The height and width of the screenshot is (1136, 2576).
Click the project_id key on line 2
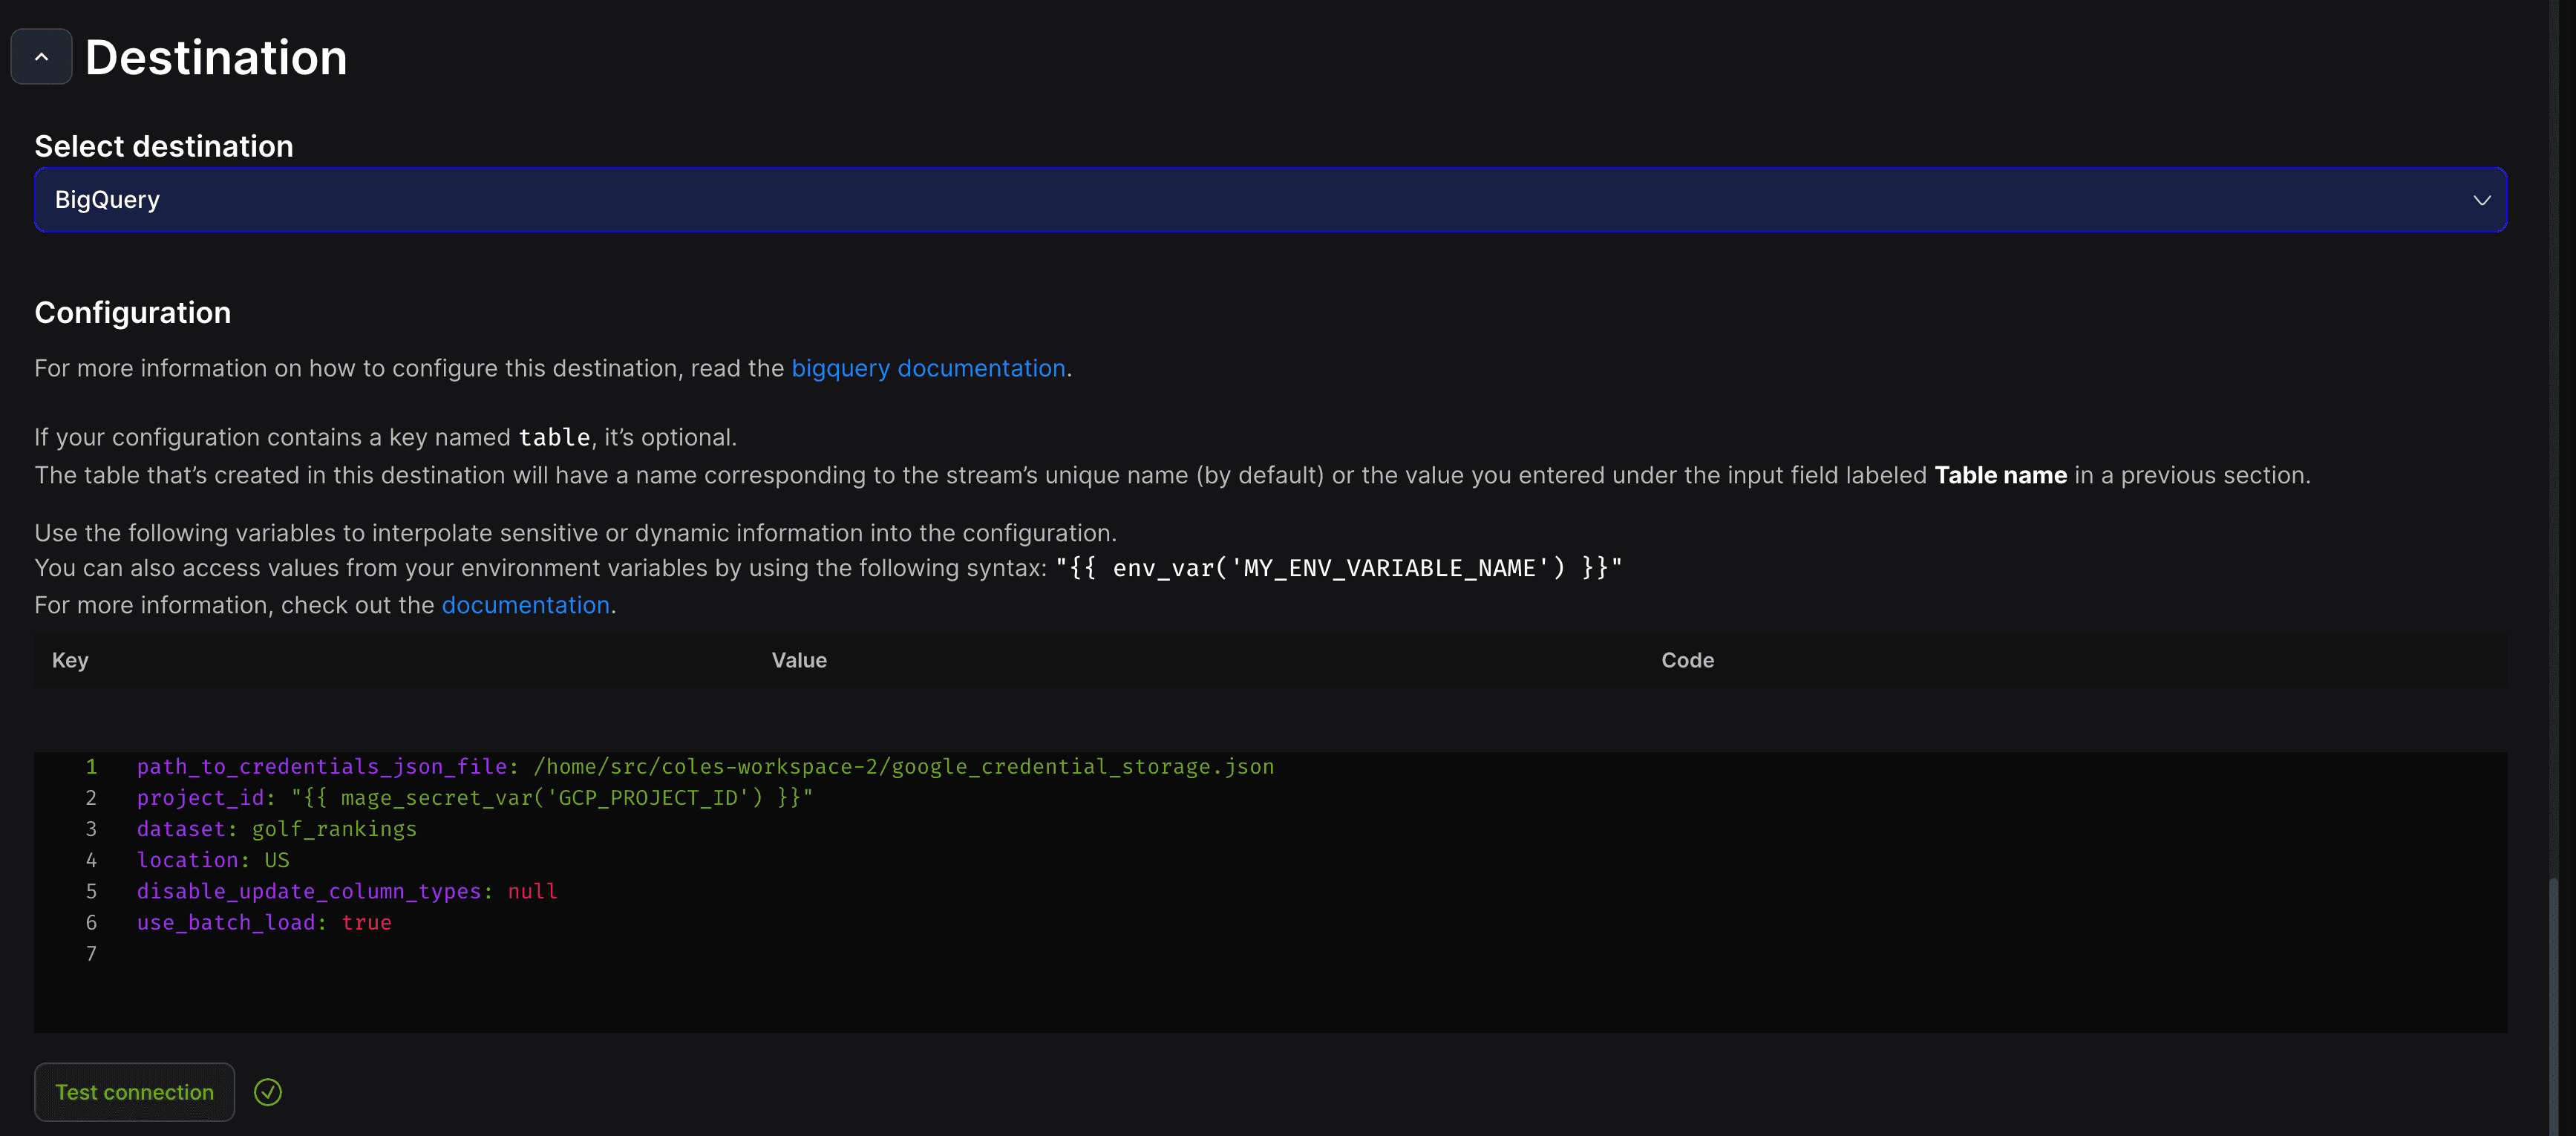(200, 798)
